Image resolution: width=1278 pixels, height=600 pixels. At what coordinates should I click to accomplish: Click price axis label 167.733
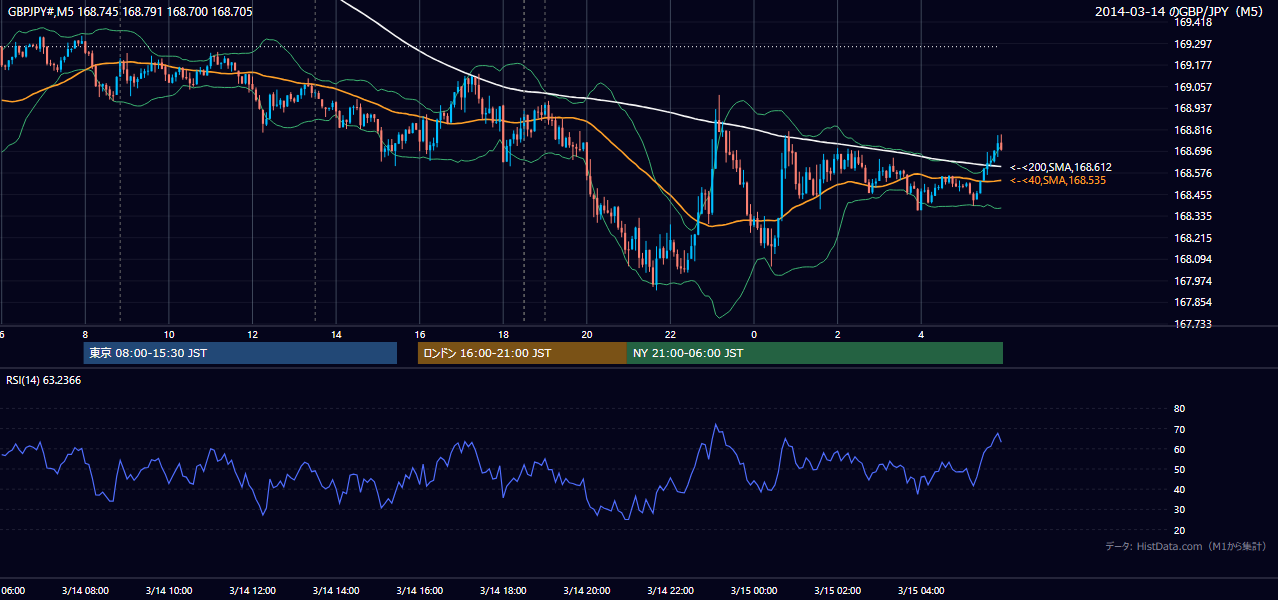point(1193,324)
